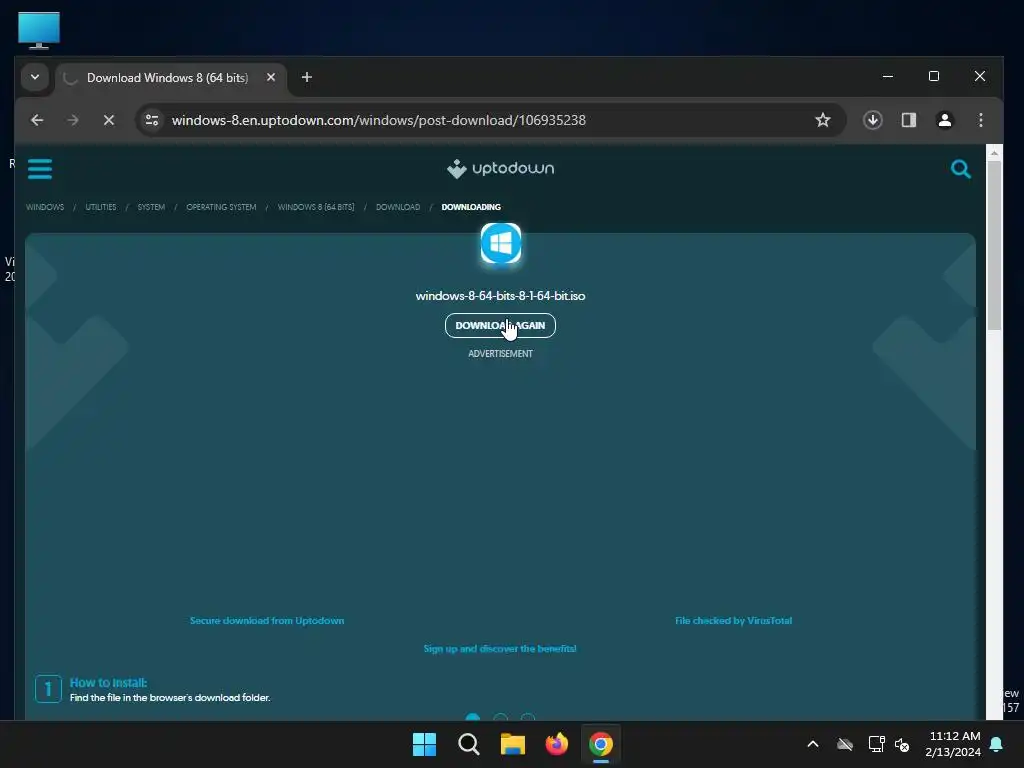Stop loading the page
Screen dimensions: 1024x768
pos(109,120)
